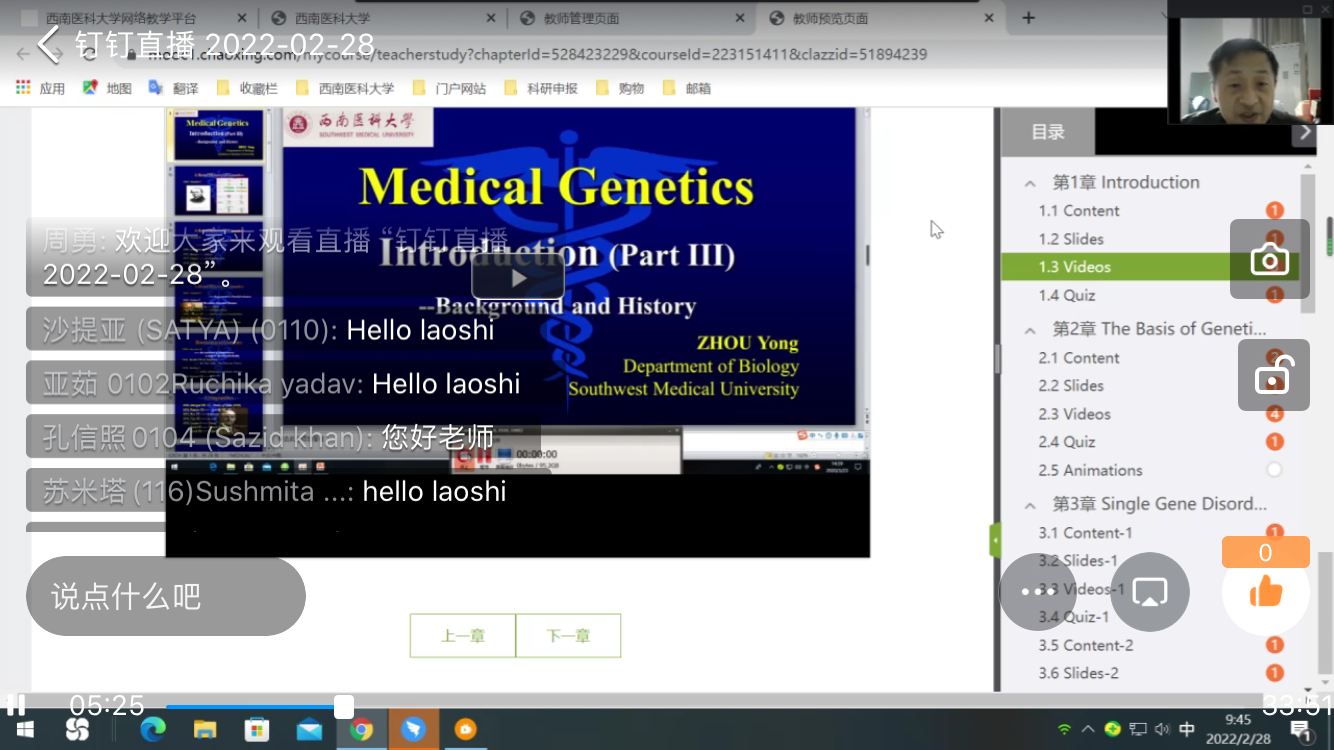Open Chrome from the Windows taskbar
The width and height of the screenshot is (1334, 750).
point(361,729)
